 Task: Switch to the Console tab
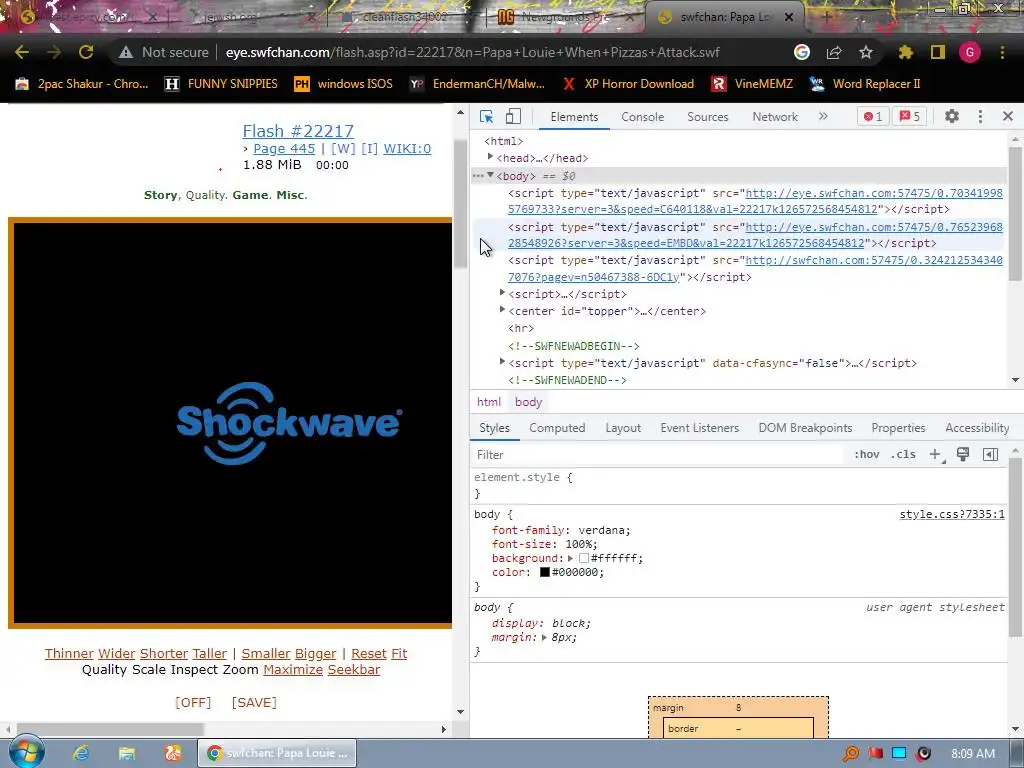click(x=643, y=116)
